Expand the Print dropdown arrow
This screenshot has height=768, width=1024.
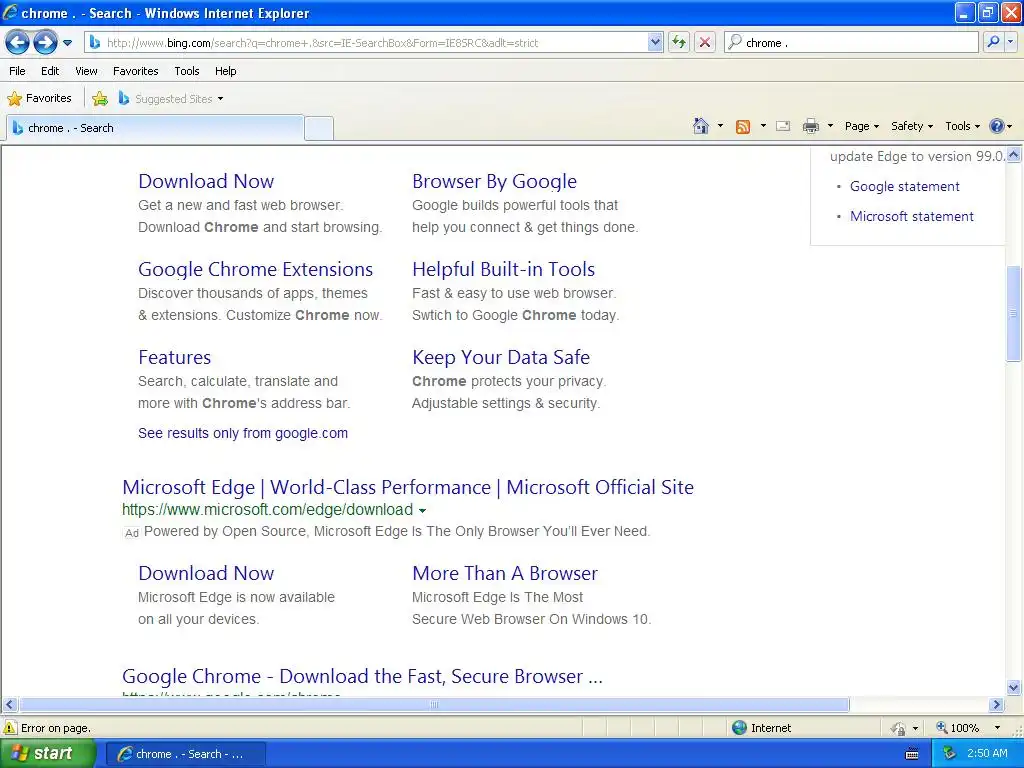(830, 126)
